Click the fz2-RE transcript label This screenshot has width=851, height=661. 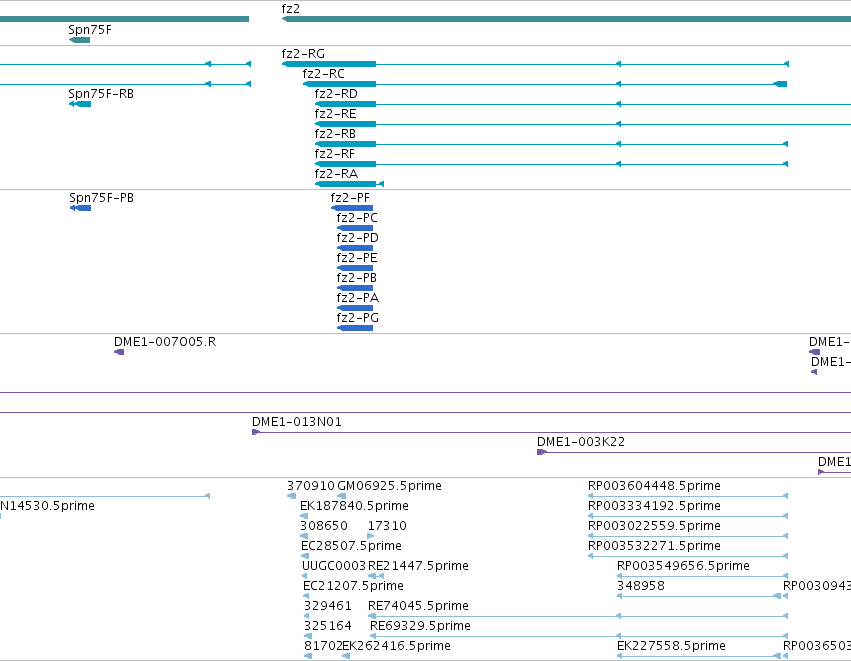[x=335, y=114]
